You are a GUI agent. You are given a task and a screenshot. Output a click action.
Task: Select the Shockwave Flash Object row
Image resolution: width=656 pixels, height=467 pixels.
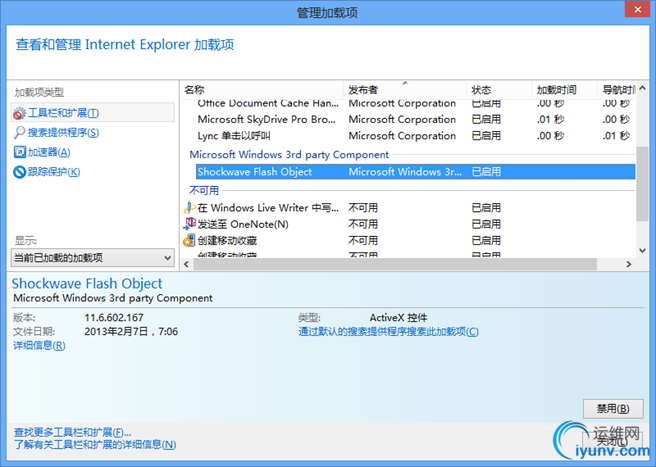point(415,172)
